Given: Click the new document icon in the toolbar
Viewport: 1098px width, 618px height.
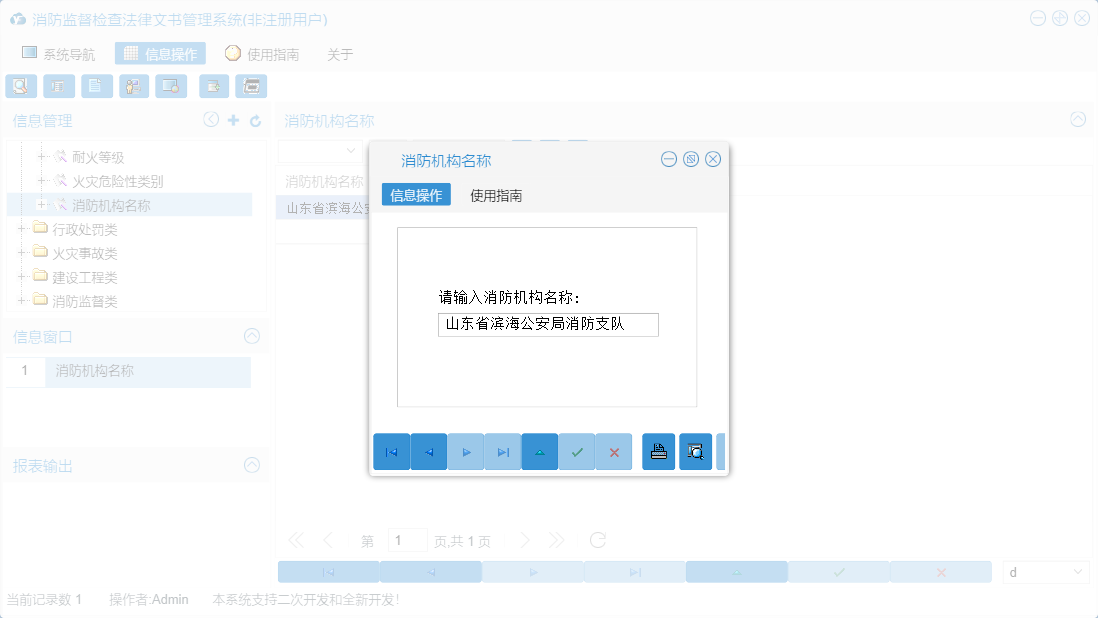Looking at the screenshot, I should (x=96, y=86).
